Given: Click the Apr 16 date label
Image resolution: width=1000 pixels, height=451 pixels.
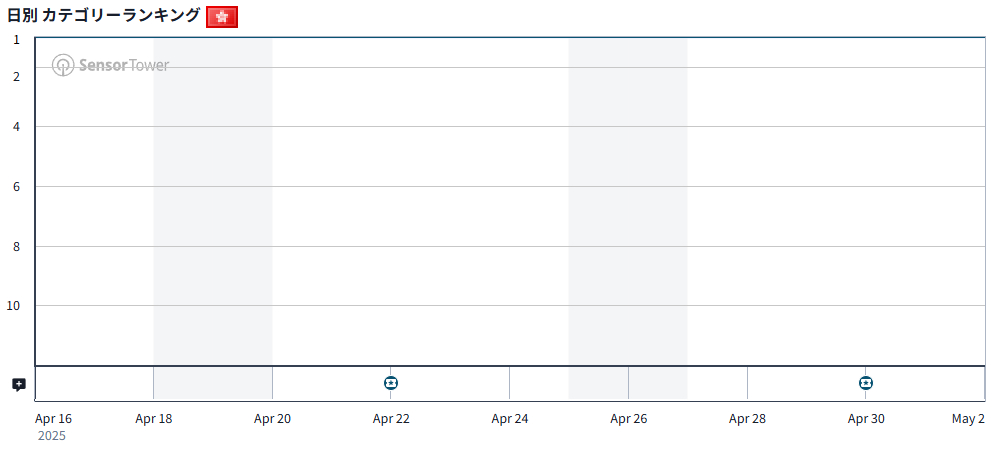Looking at the screenshot, I should tap(53, 419).
